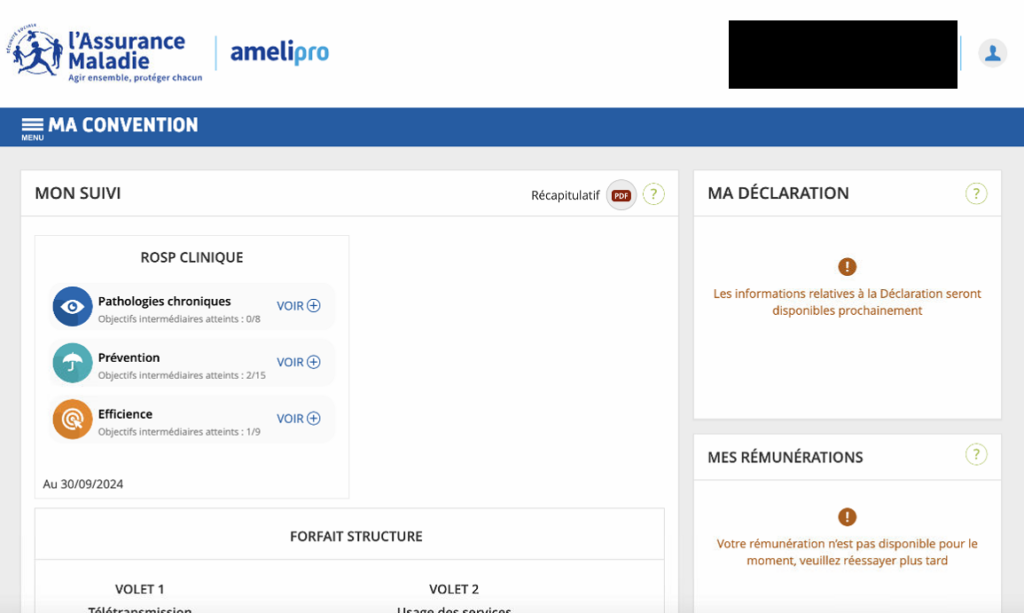
Task: Click the Pathologies chroniques eye icon
Action: 72,306
